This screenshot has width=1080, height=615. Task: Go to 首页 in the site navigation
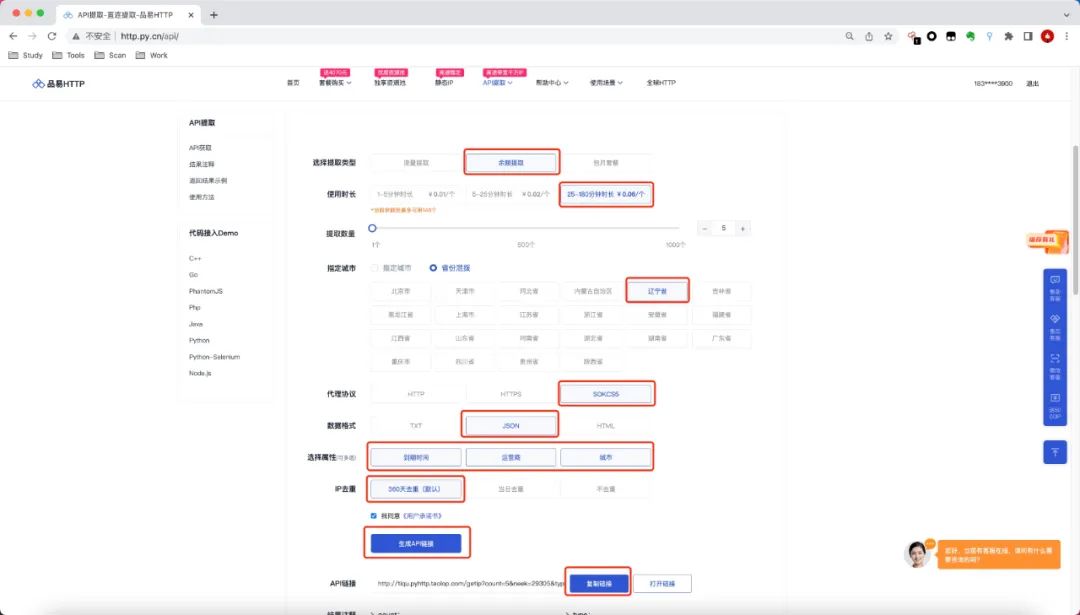(293, 83)
